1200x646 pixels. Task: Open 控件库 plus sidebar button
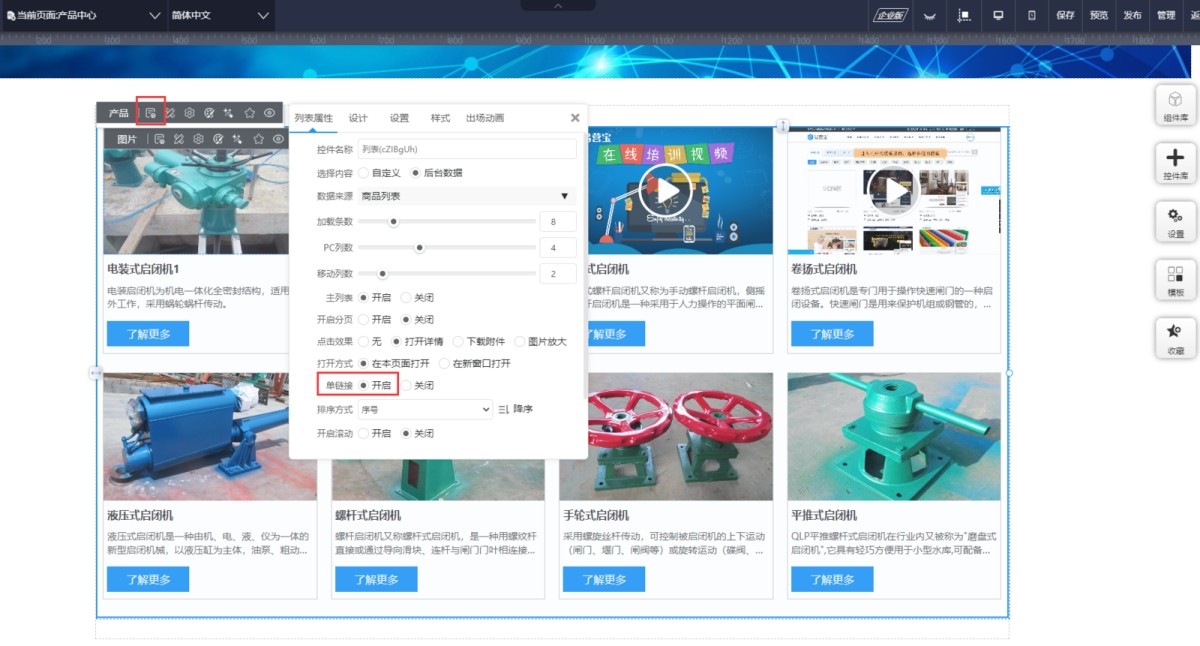tap(1175, 163)
